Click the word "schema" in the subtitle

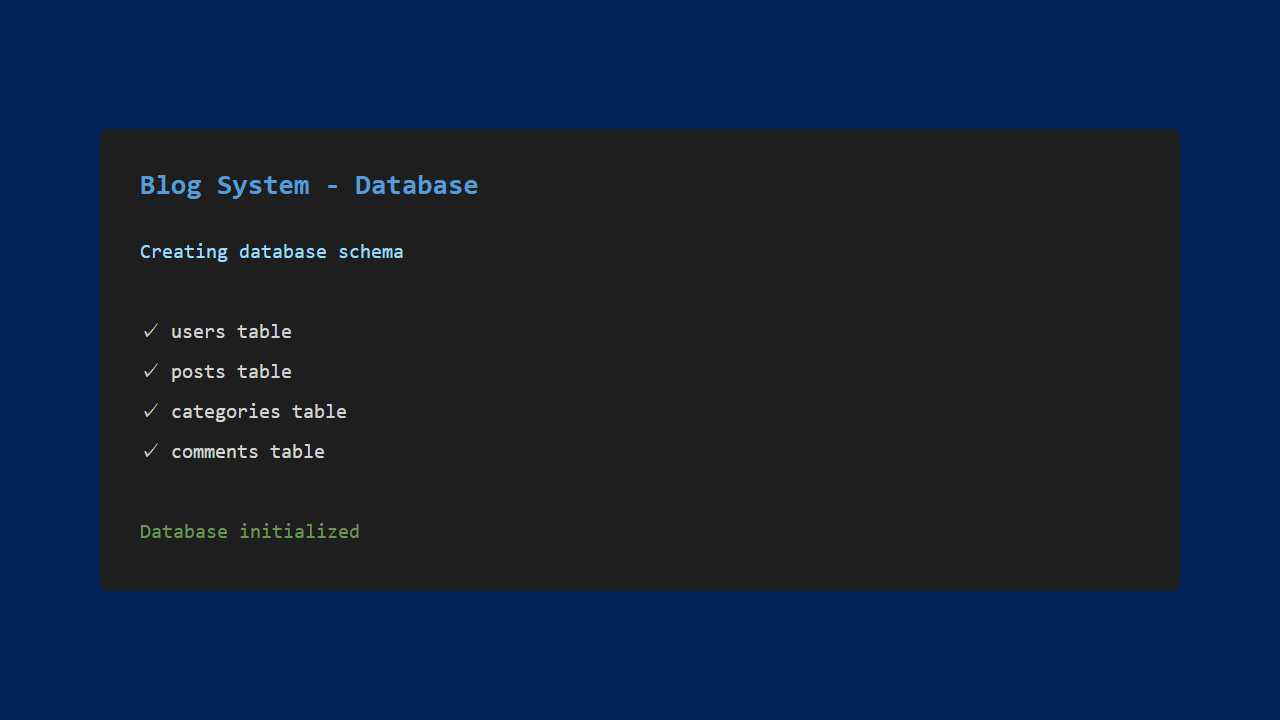[x=370, y=252]
